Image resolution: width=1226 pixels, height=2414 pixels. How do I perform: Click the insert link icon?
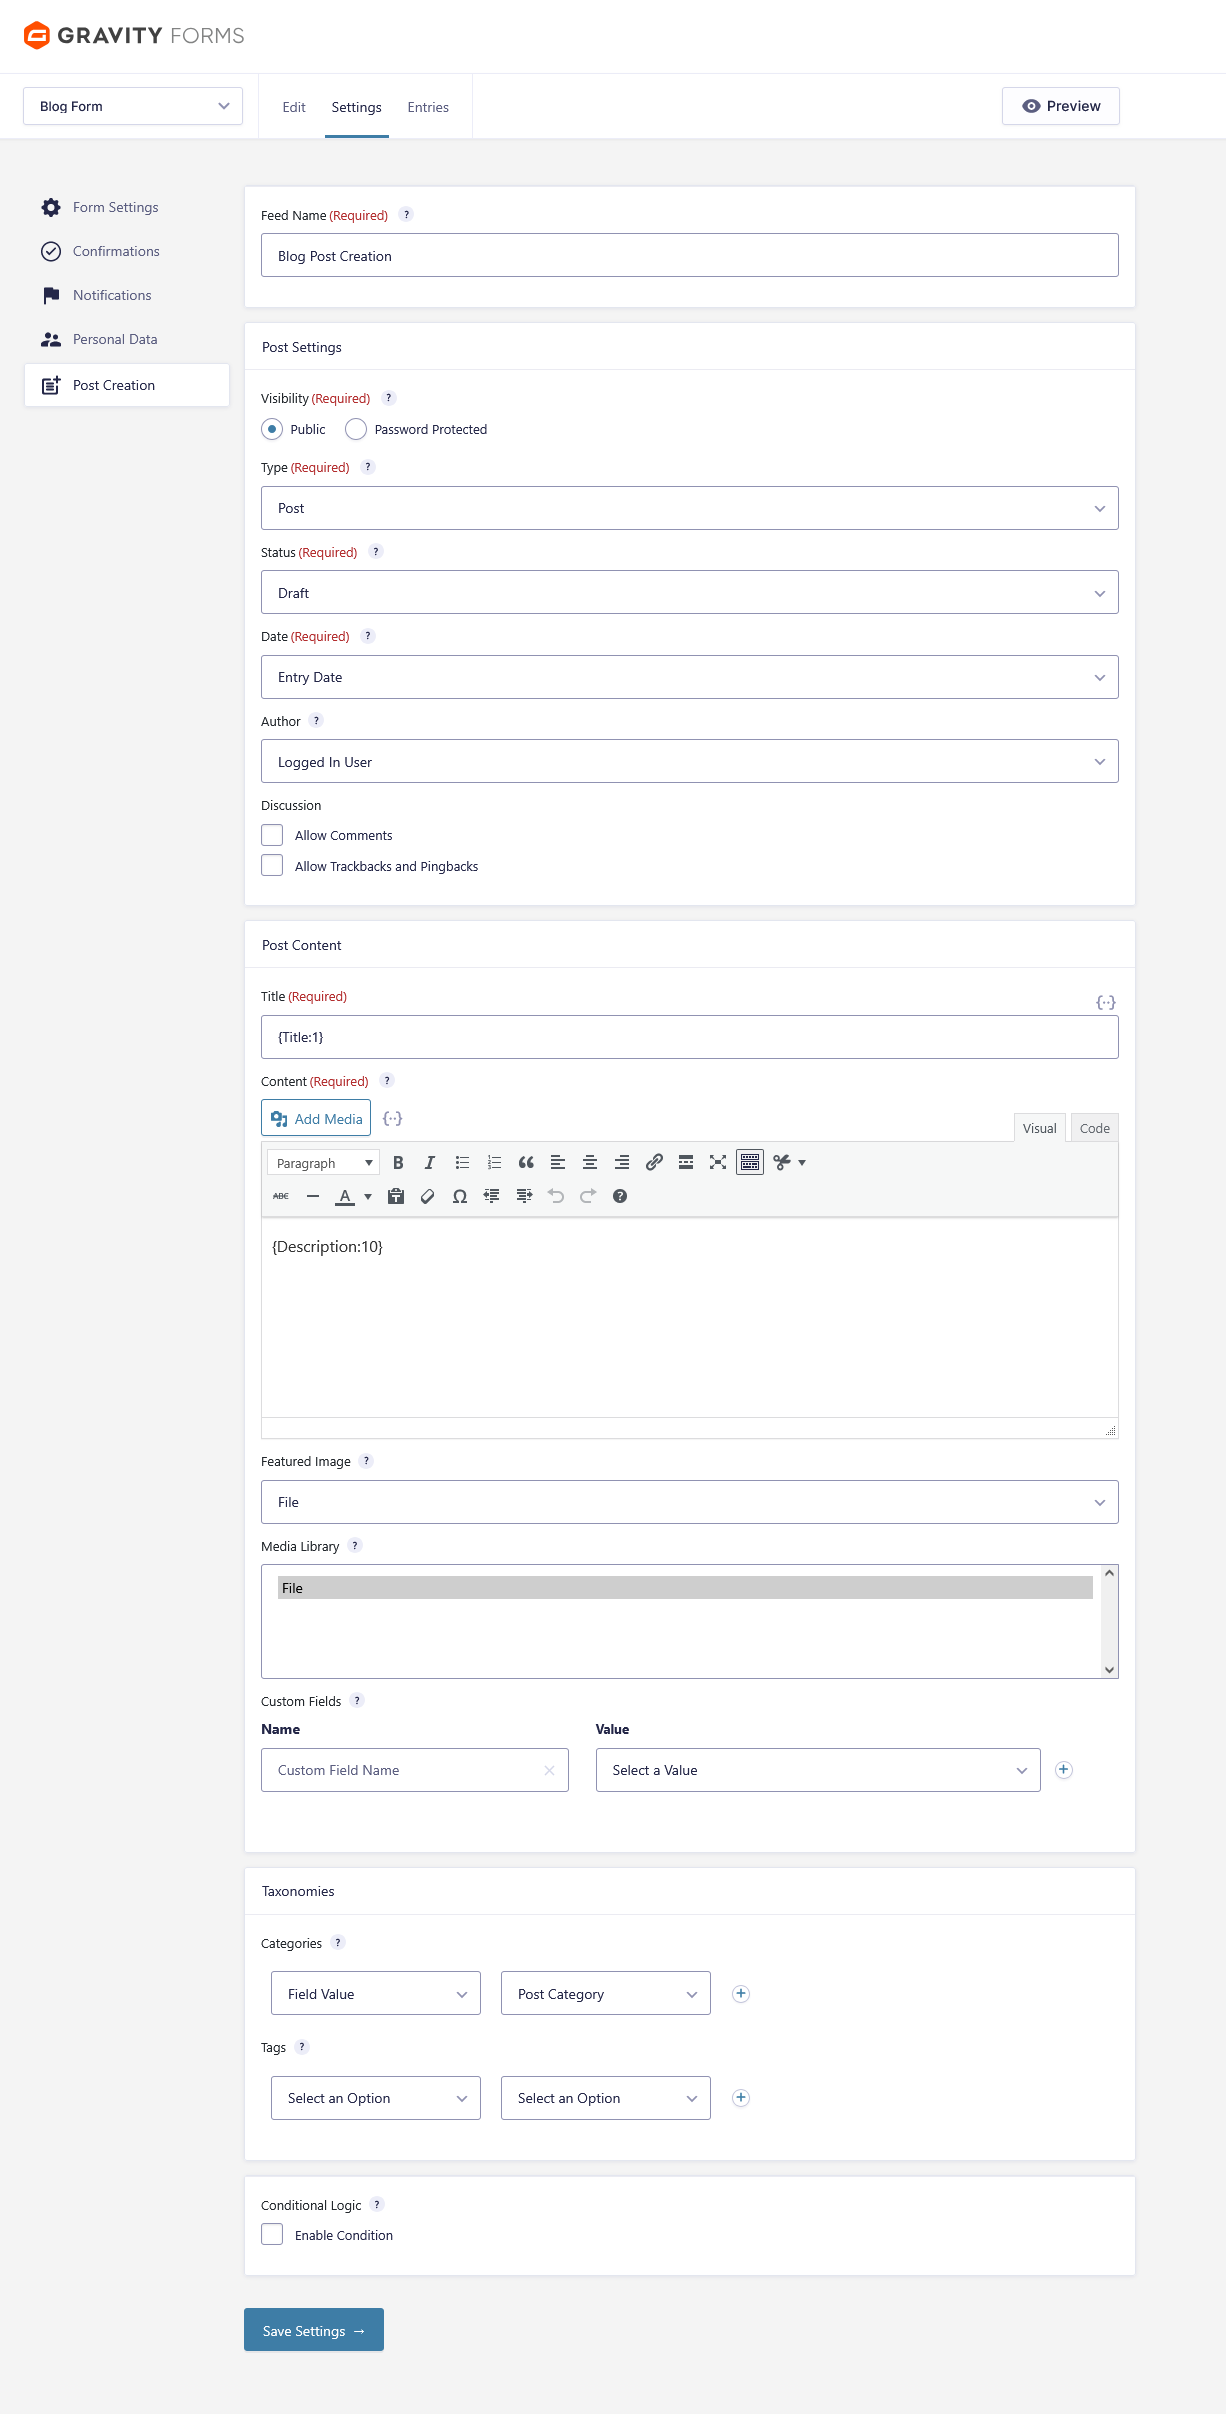[x=654, y=1162]
